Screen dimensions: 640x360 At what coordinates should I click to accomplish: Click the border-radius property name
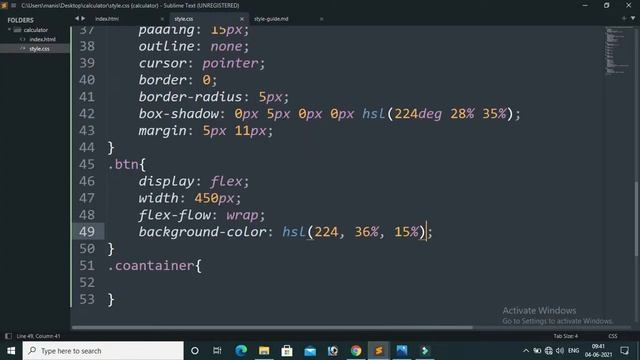[190, 97]
